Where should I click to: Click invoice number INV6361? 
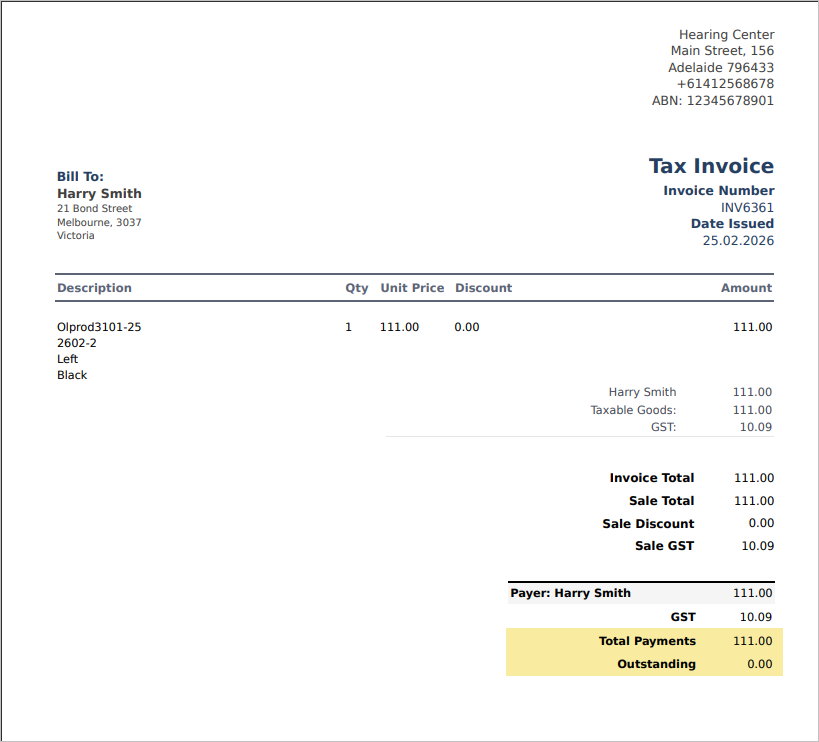point(747,208)
